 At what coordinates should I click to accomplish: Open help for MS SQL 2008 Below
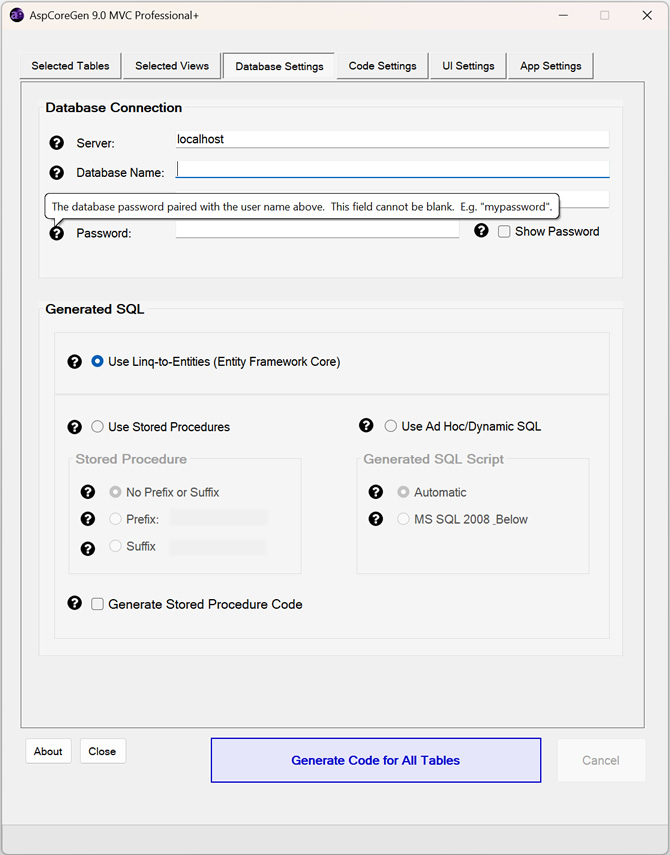coord(376,519)
